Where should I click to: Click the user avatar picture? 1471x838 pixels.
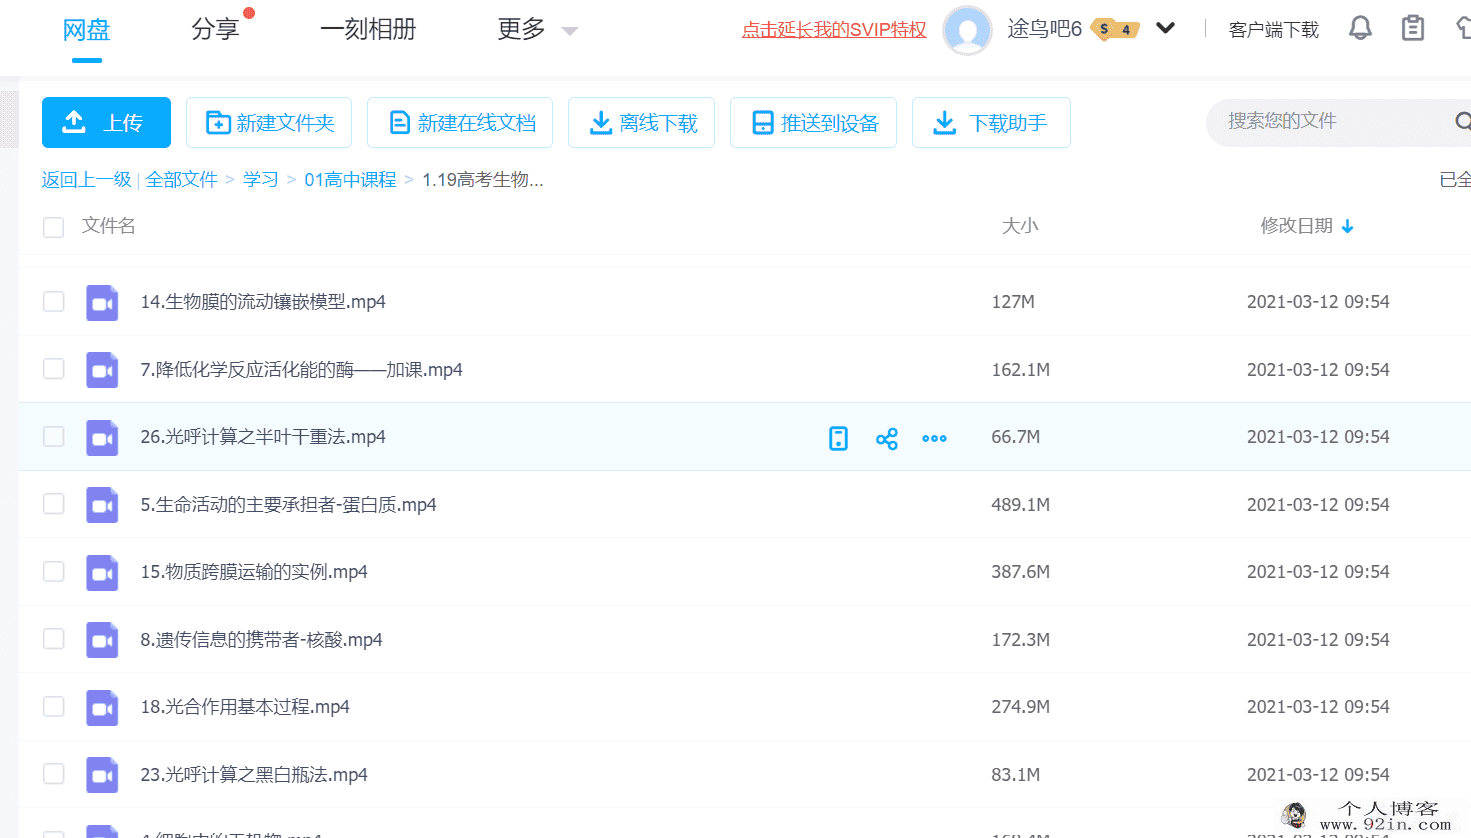click(967, 30)
